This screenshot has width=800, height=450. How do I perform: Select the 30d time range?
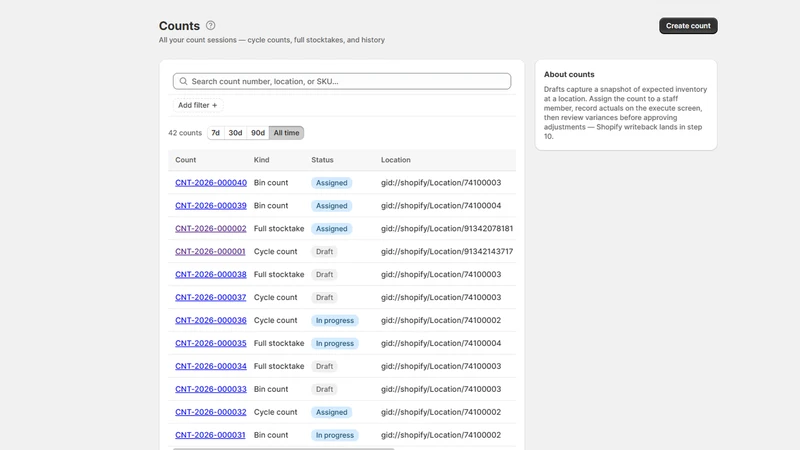[x=235, y=133]
